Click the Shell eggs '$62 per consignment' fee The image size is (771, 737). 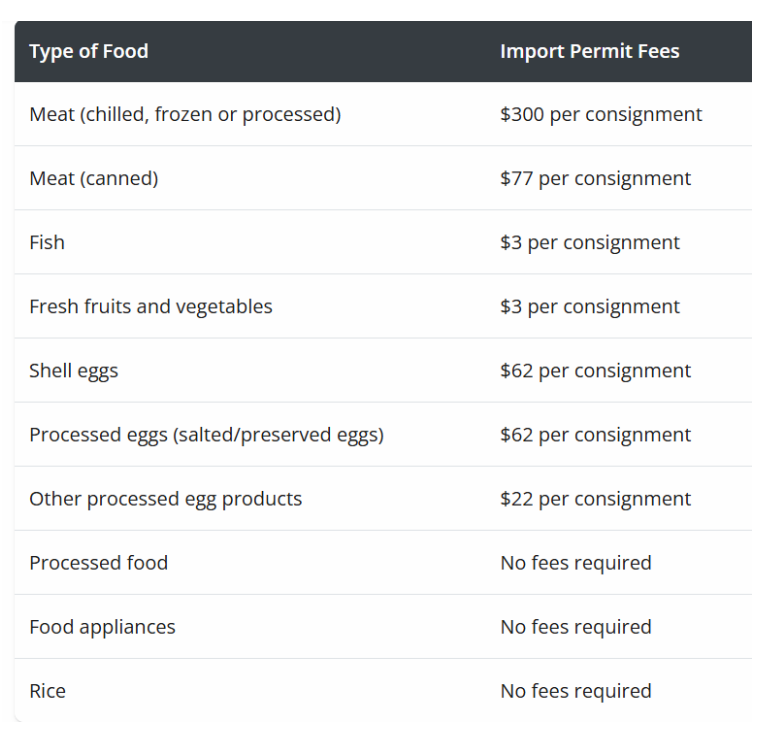coord(595,371)
